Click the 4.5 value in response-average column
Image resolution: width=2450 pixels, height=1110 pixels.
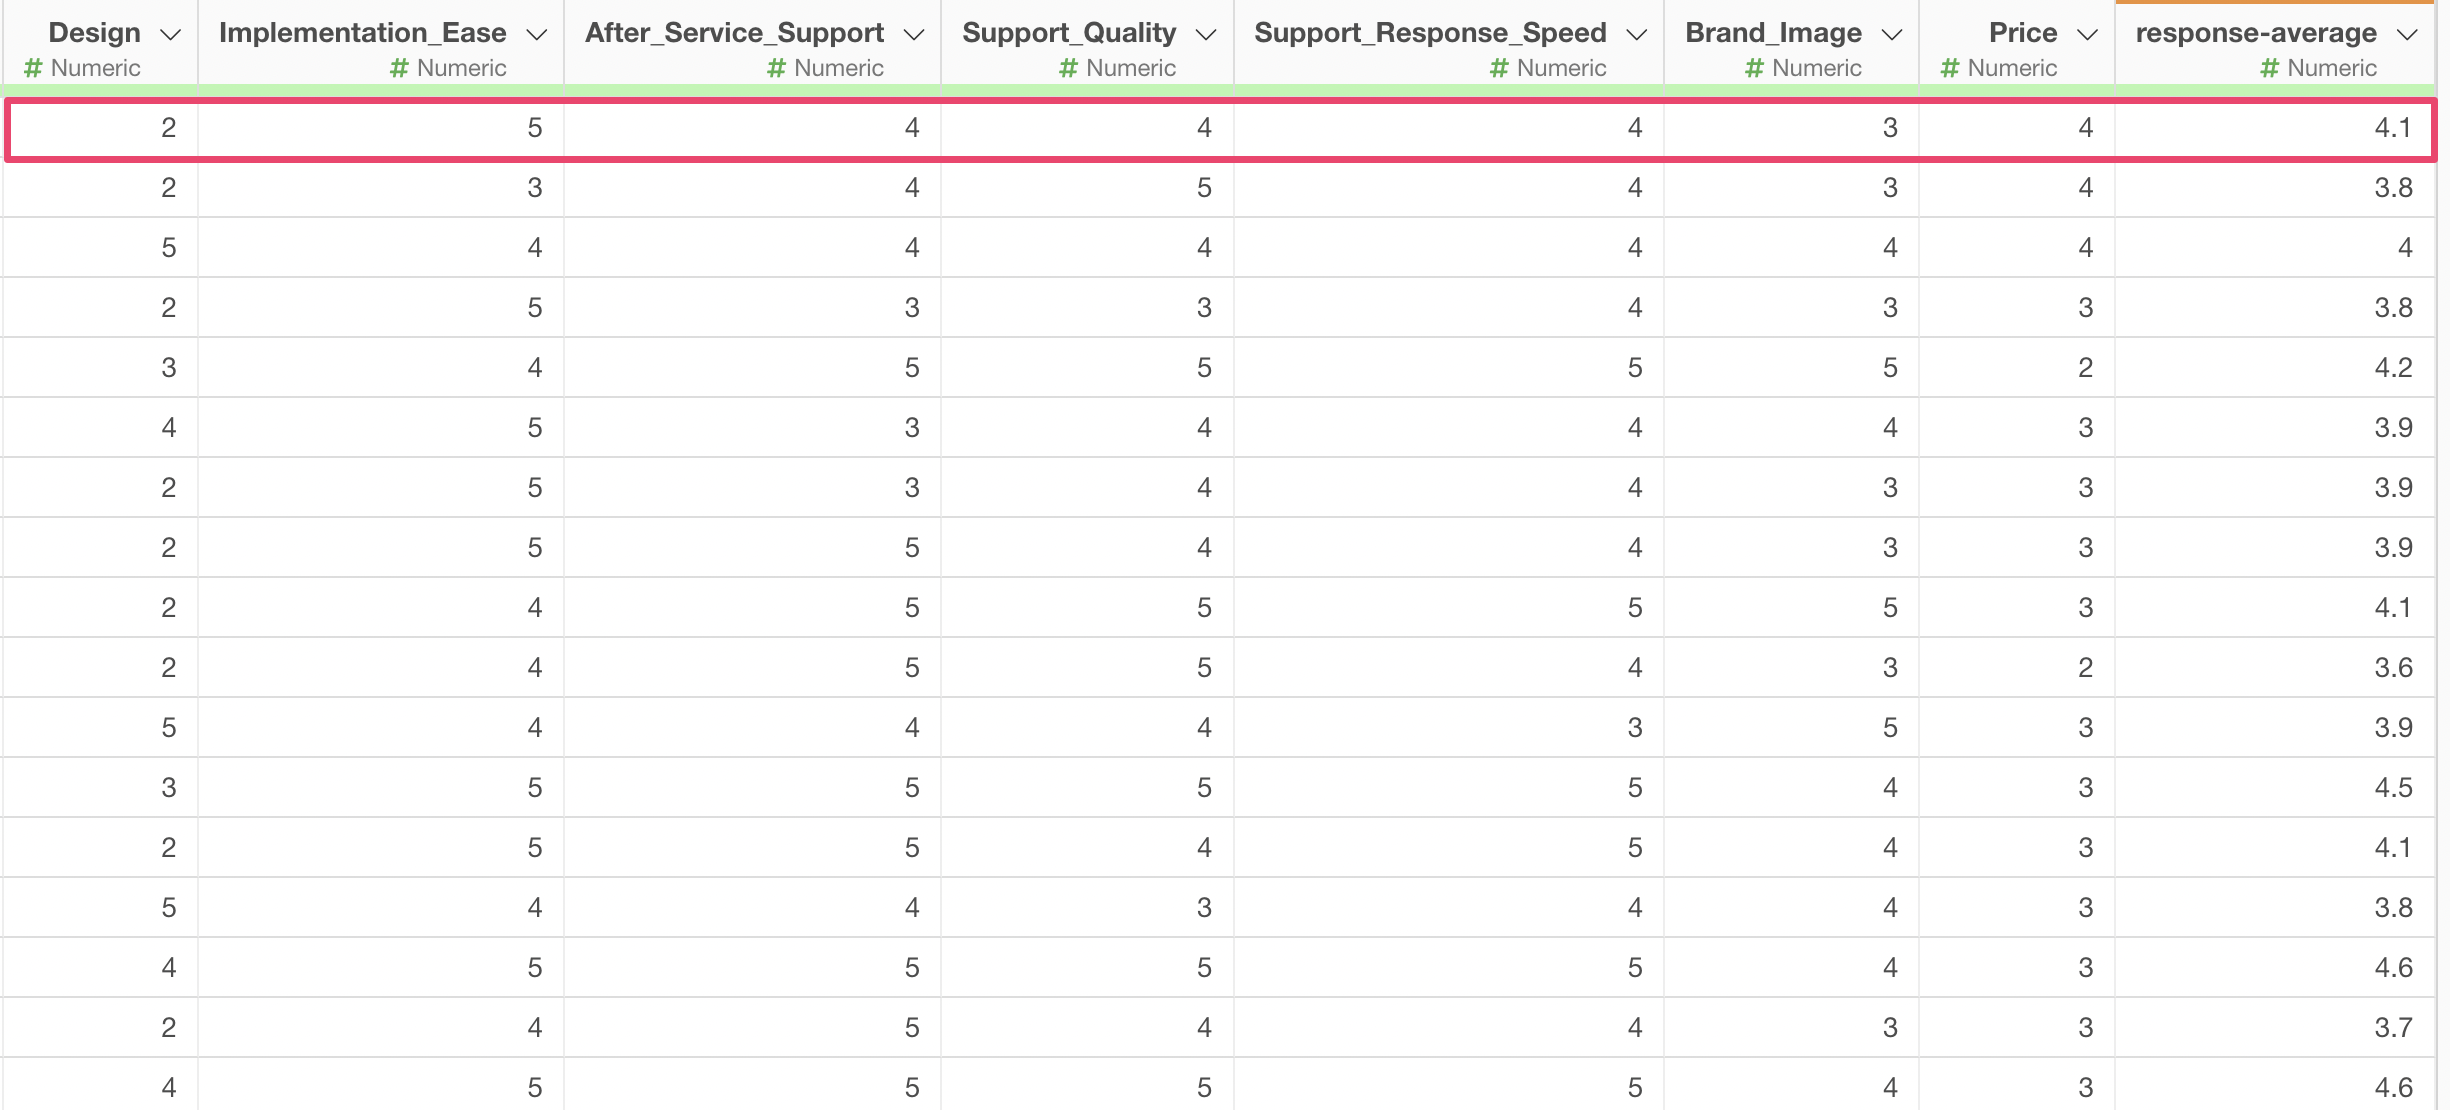click(x=2392, y=788)
